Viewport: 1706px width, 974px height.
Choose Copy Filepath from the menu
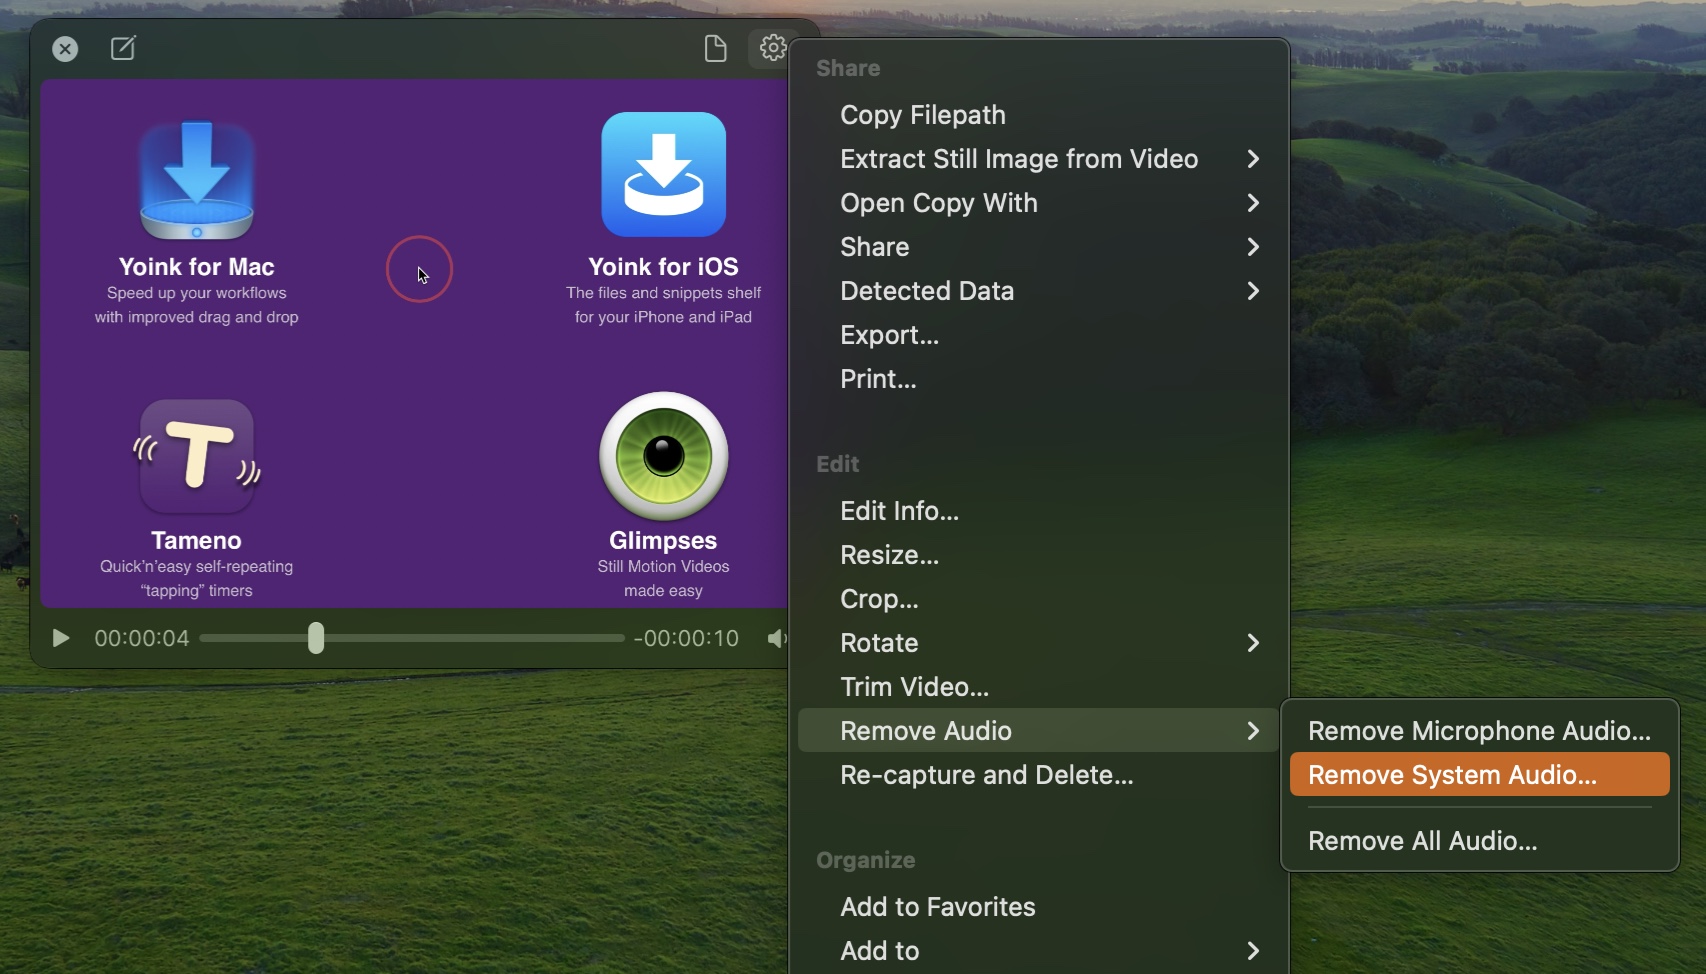(1039, 115)
